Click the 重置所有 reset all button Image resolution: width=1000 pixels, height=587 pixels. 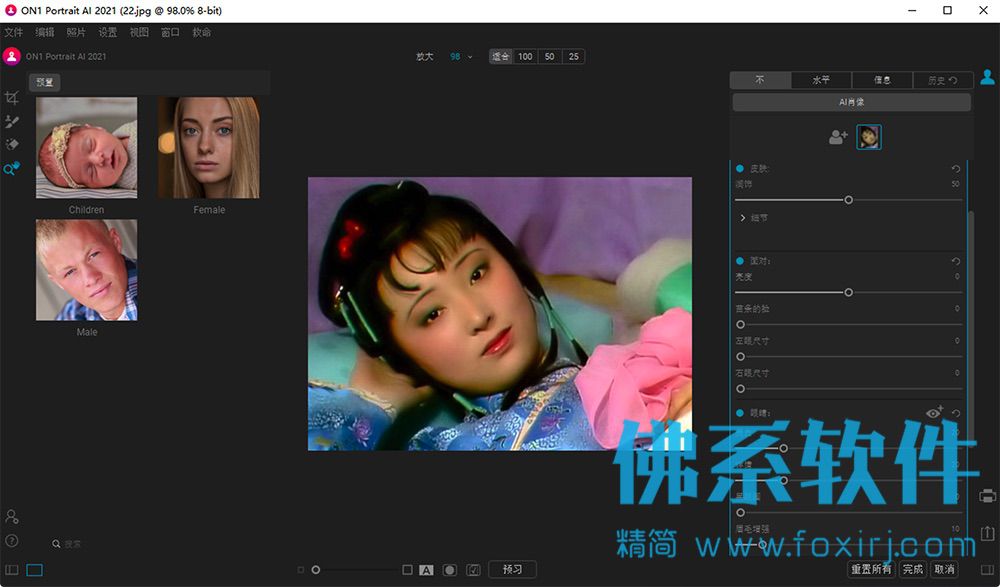[x=871, y=570]
